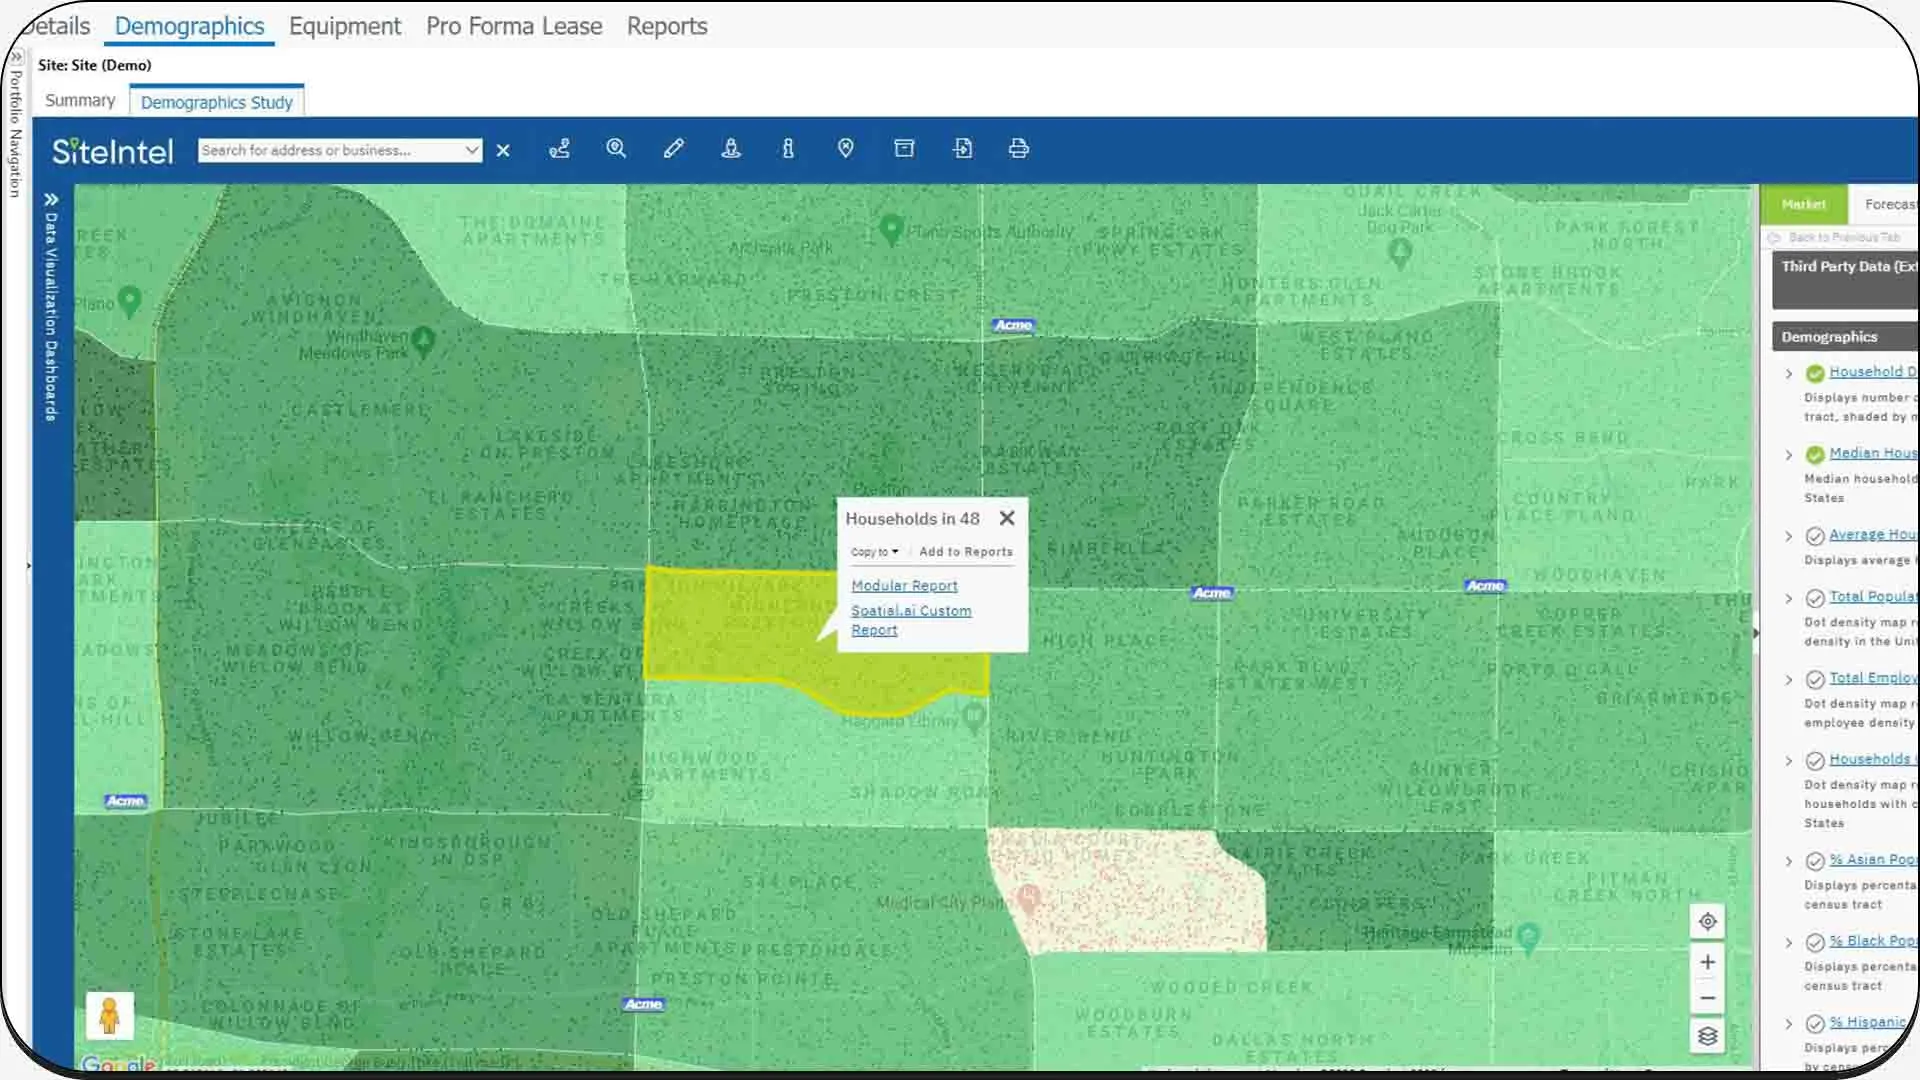This screenshot has height=1080, width=1920.
Task: Click the remove pin marker icon
Action: (846, 149)
